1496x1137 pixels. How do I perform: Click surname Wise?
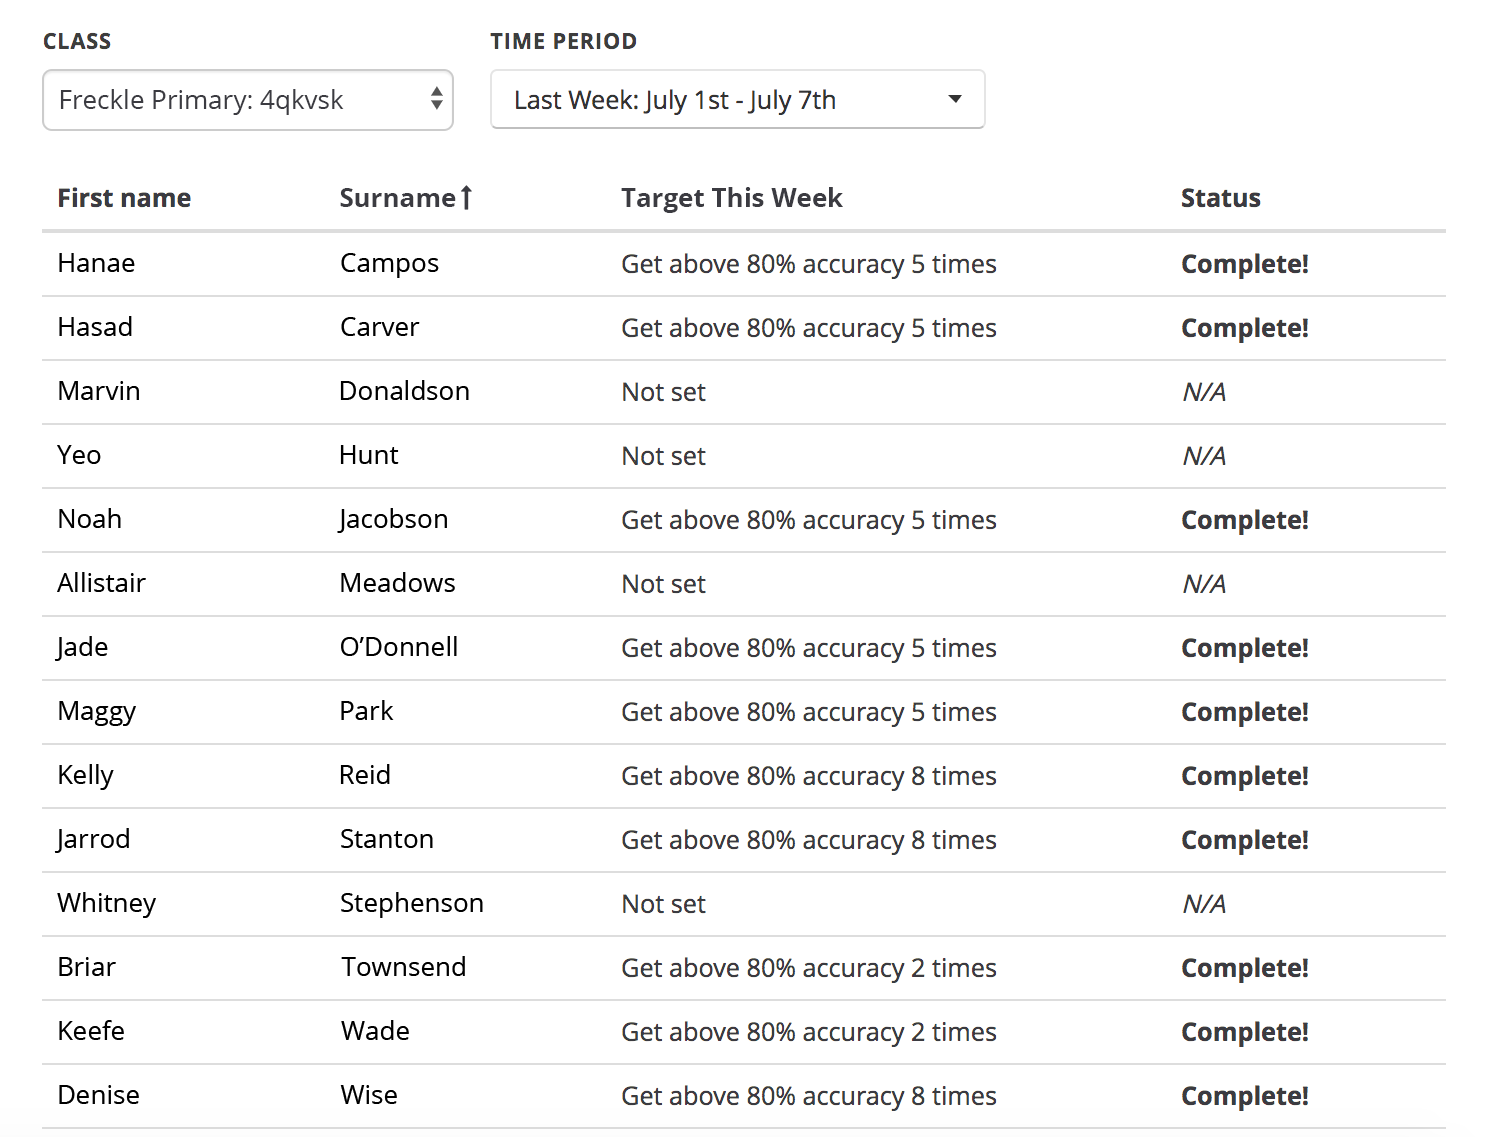pyautogui.click(x=369, y=1095)
